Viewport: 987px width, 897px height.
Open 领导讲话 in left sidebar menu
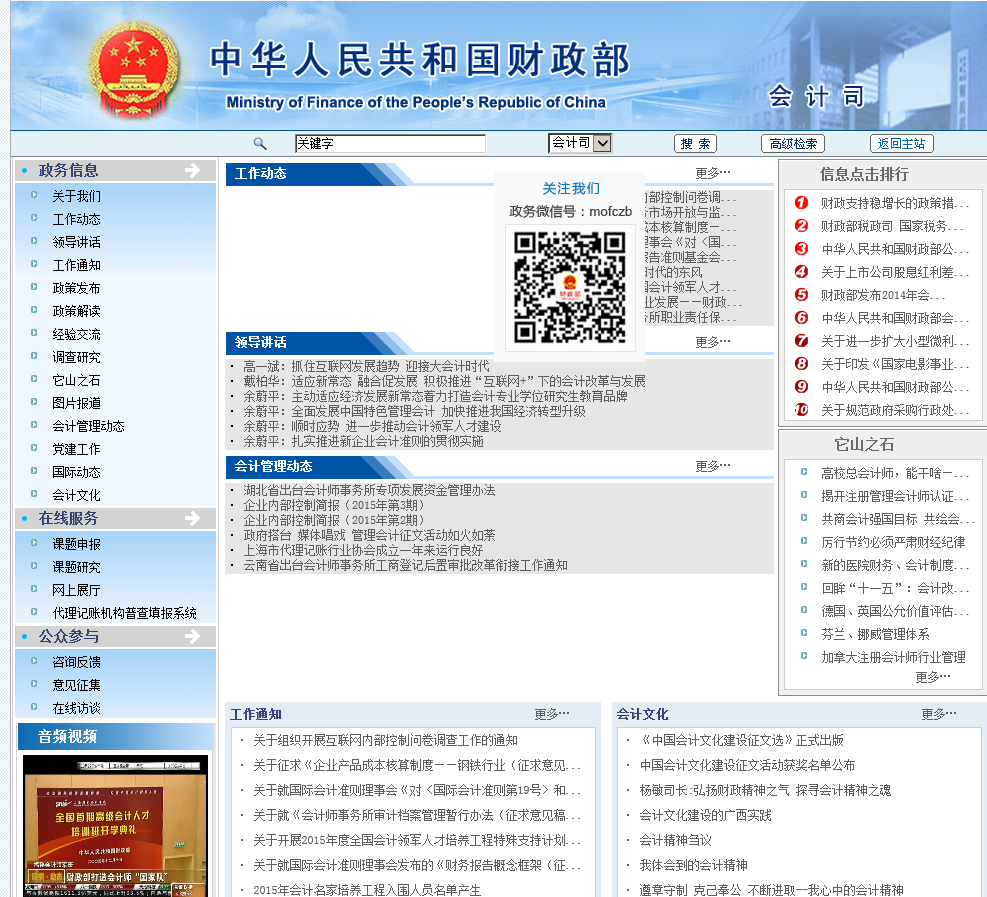pos(76,242)
